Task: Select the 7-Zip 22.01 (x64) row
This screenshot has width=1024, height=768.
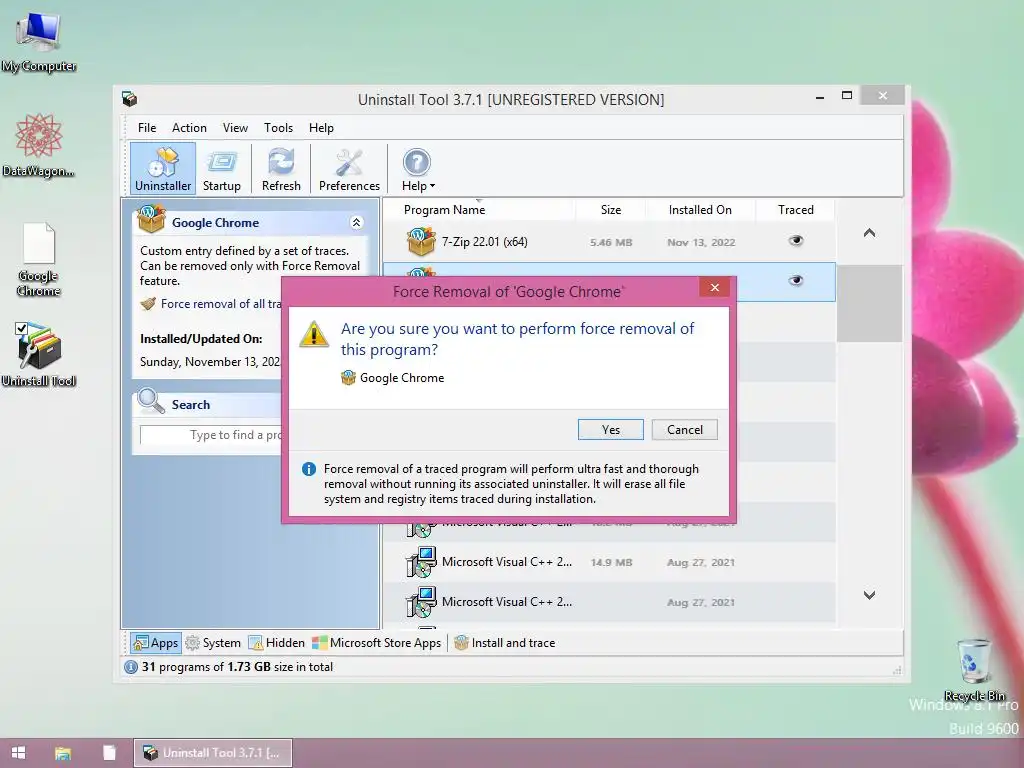Action: pyautogui.click(x=609, y=242)
